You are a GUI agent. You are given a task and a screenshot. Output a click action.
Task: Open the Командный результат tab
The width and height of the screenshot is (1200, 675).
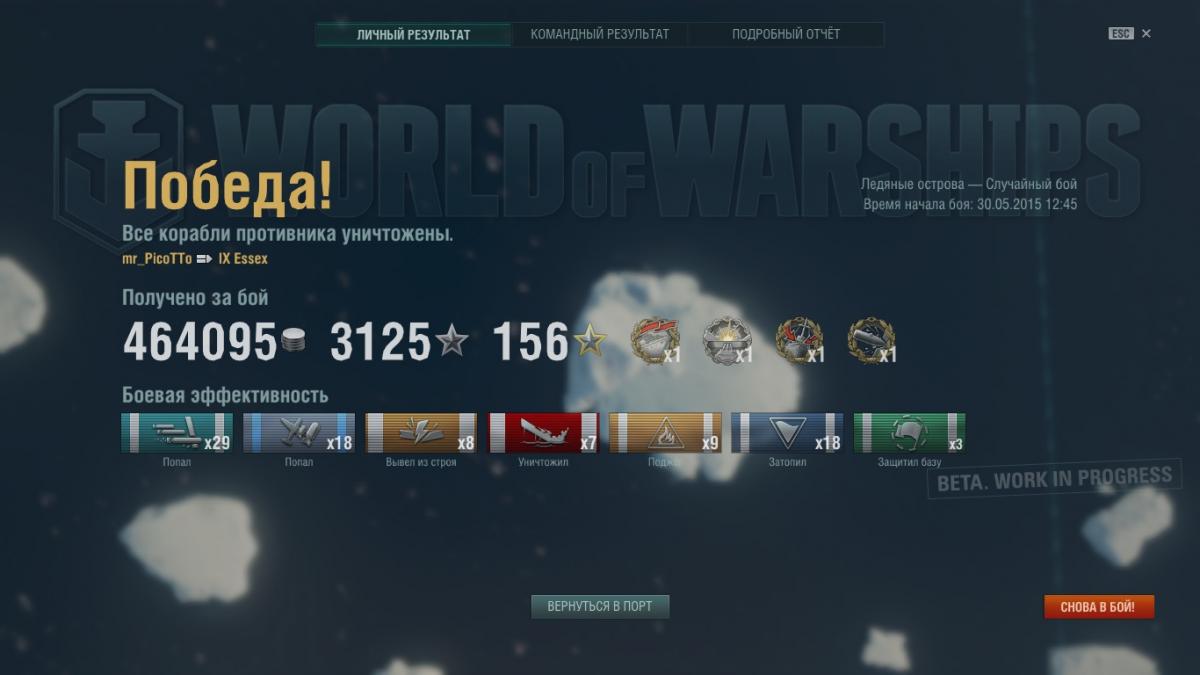pyautogui.click(x=600, y=34)
